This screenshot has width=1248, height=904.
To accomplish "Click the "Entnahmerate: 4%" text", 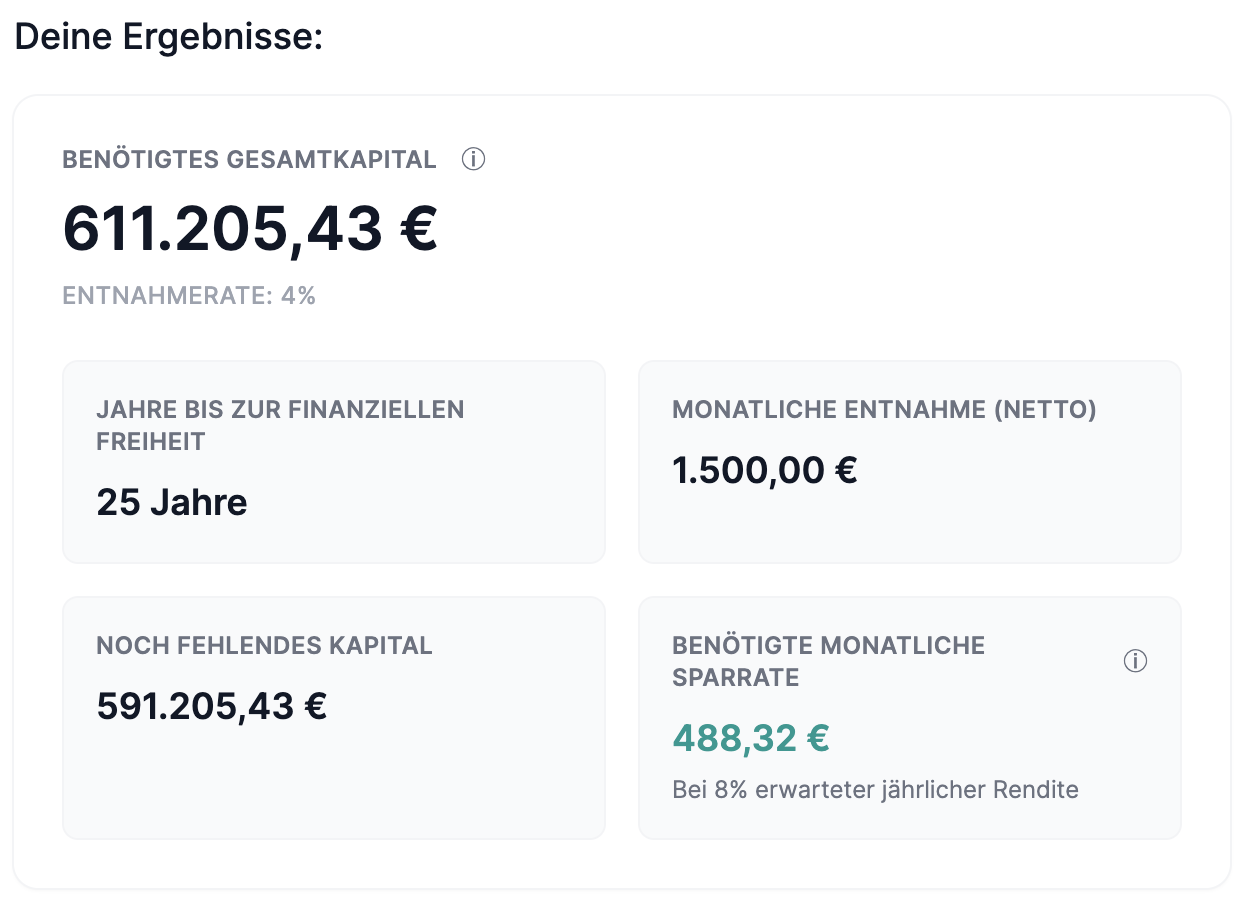I will tap(189, 296).
